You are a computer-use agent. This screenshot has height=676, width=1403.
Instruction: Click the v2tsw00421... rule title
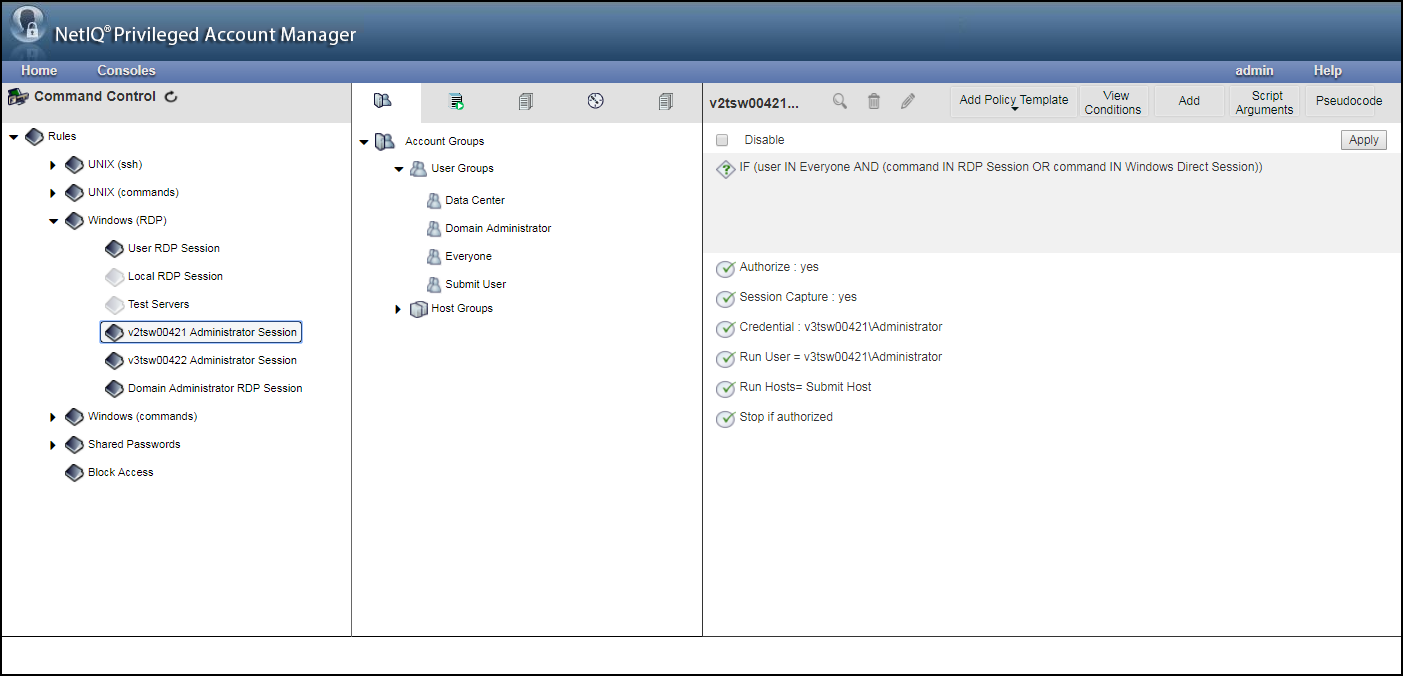click(x=754, y=102)
